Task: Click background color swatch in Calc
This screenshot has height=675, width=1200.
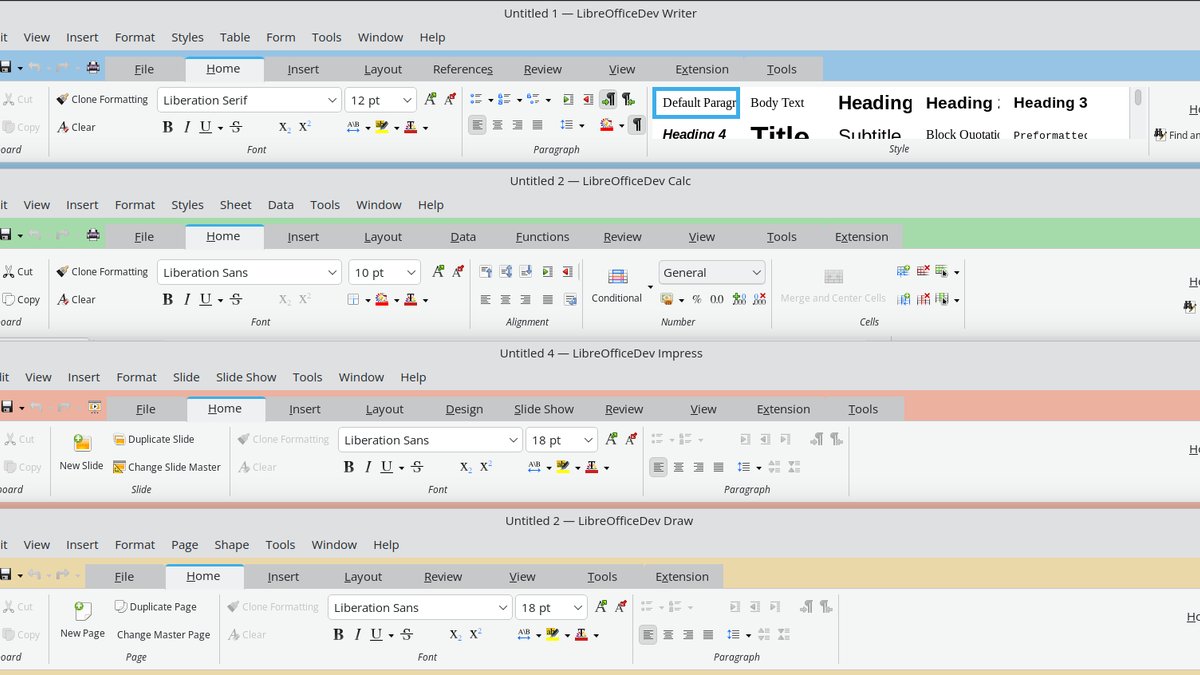Action: (x=382, y=299)
